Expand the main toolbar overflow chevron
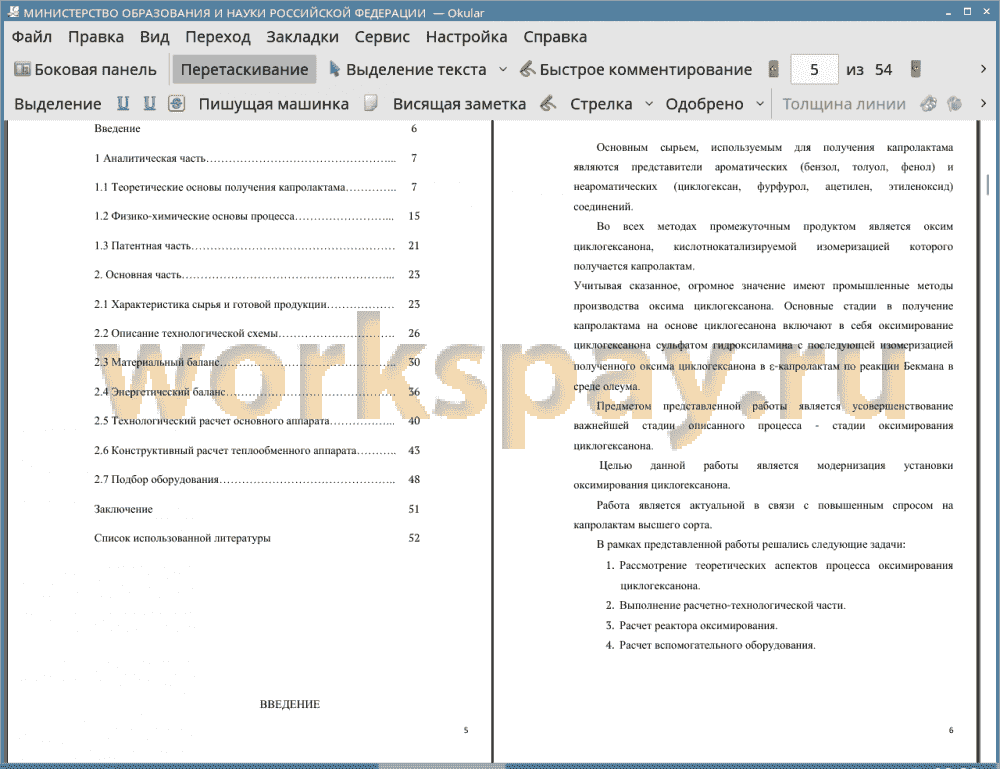Screen dimensions: 1000x769 983,69
